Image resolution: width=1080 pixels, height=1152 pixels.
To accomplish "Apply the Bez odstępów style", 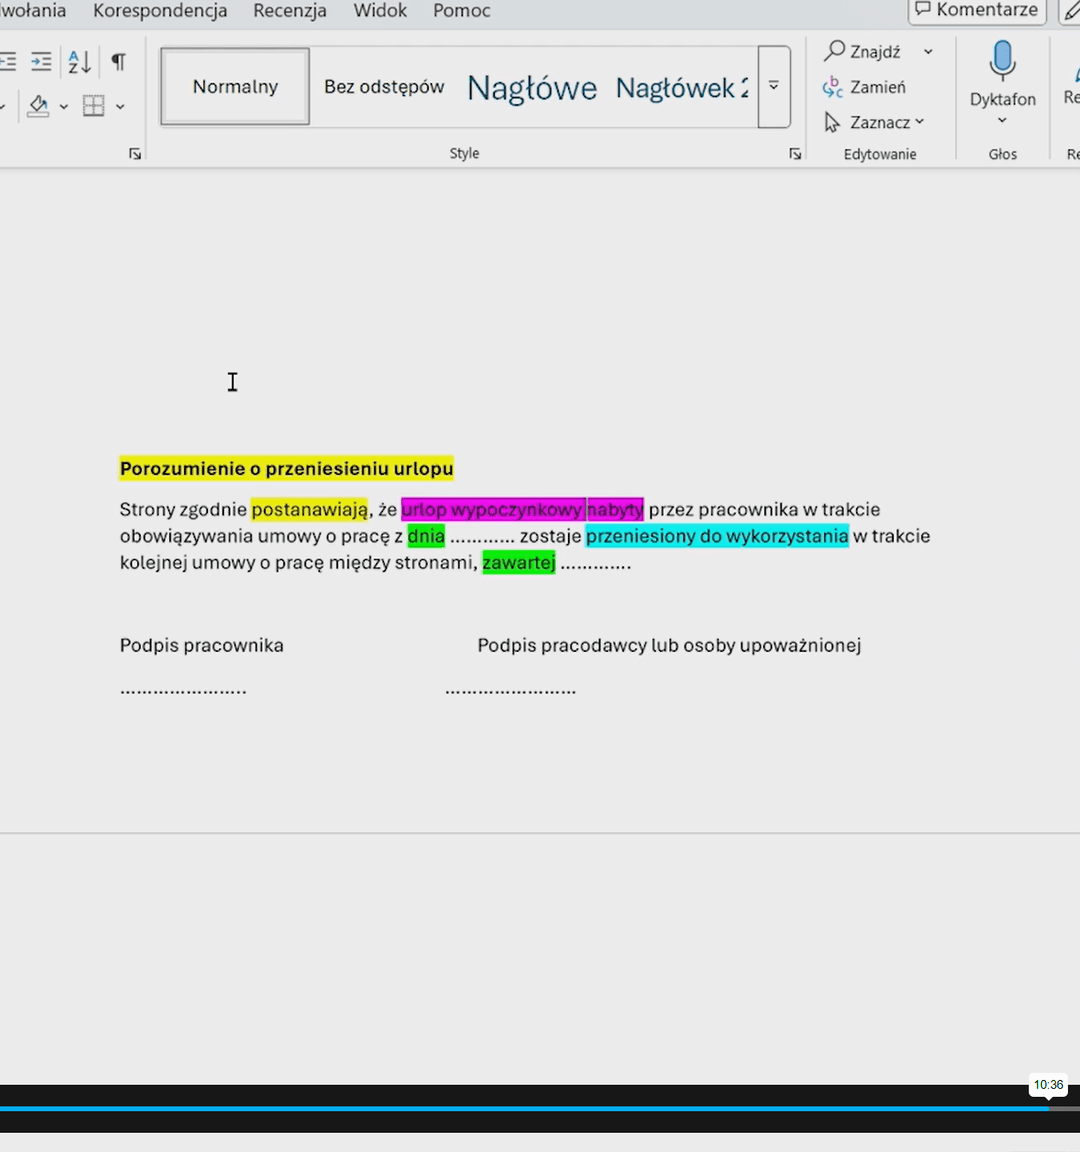I will [x=384, y=87].
